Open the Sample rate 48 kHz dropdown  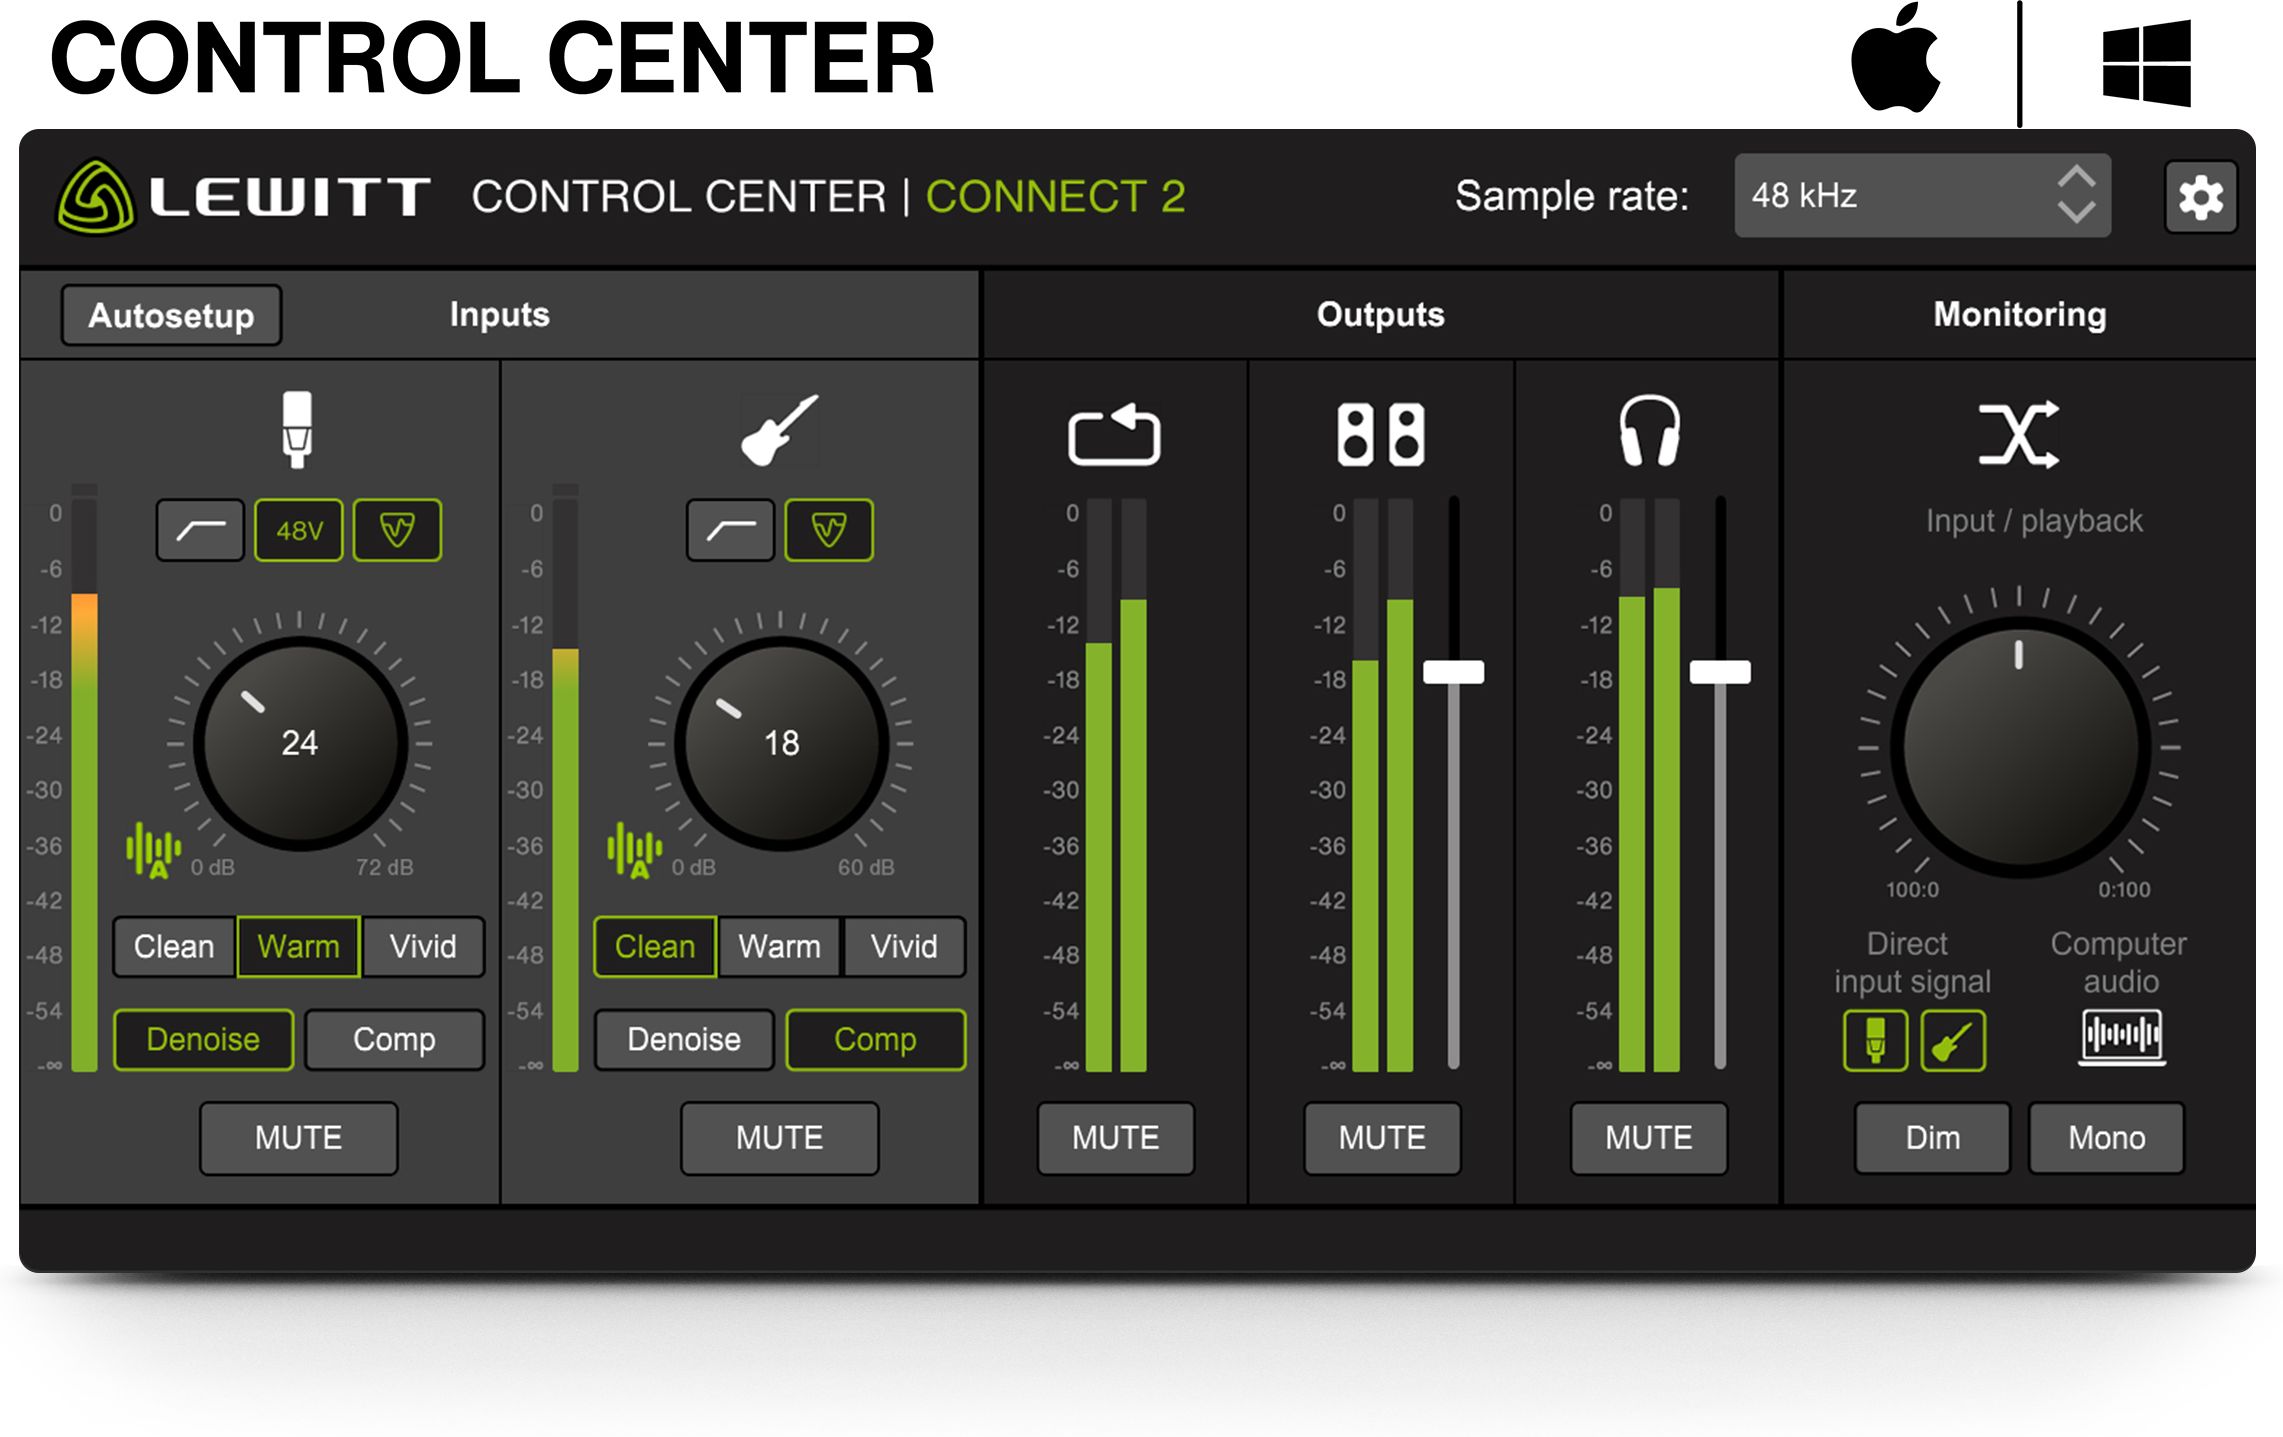pyautogui.click(x=1900, y=196)
